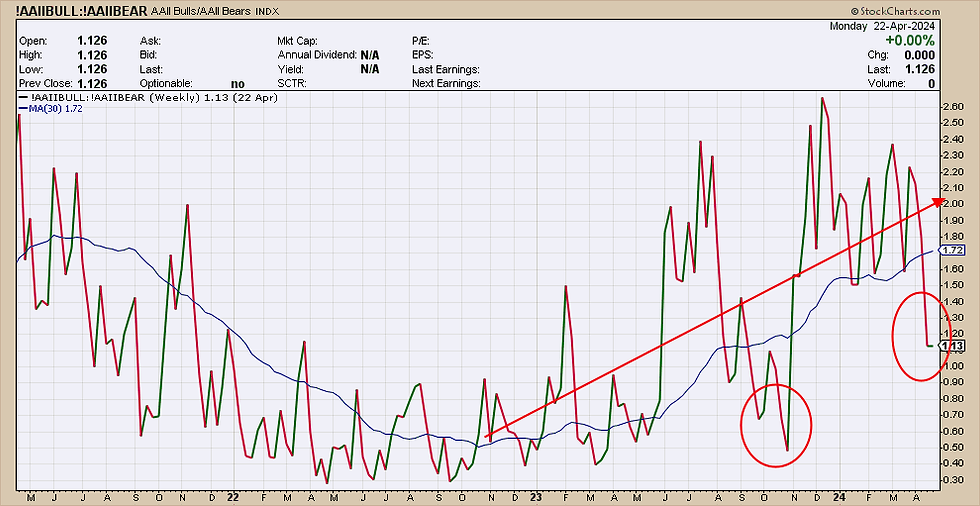Click the High value 1.126
The height and width of the screenshot is (506, 980).
click(92, 55)
